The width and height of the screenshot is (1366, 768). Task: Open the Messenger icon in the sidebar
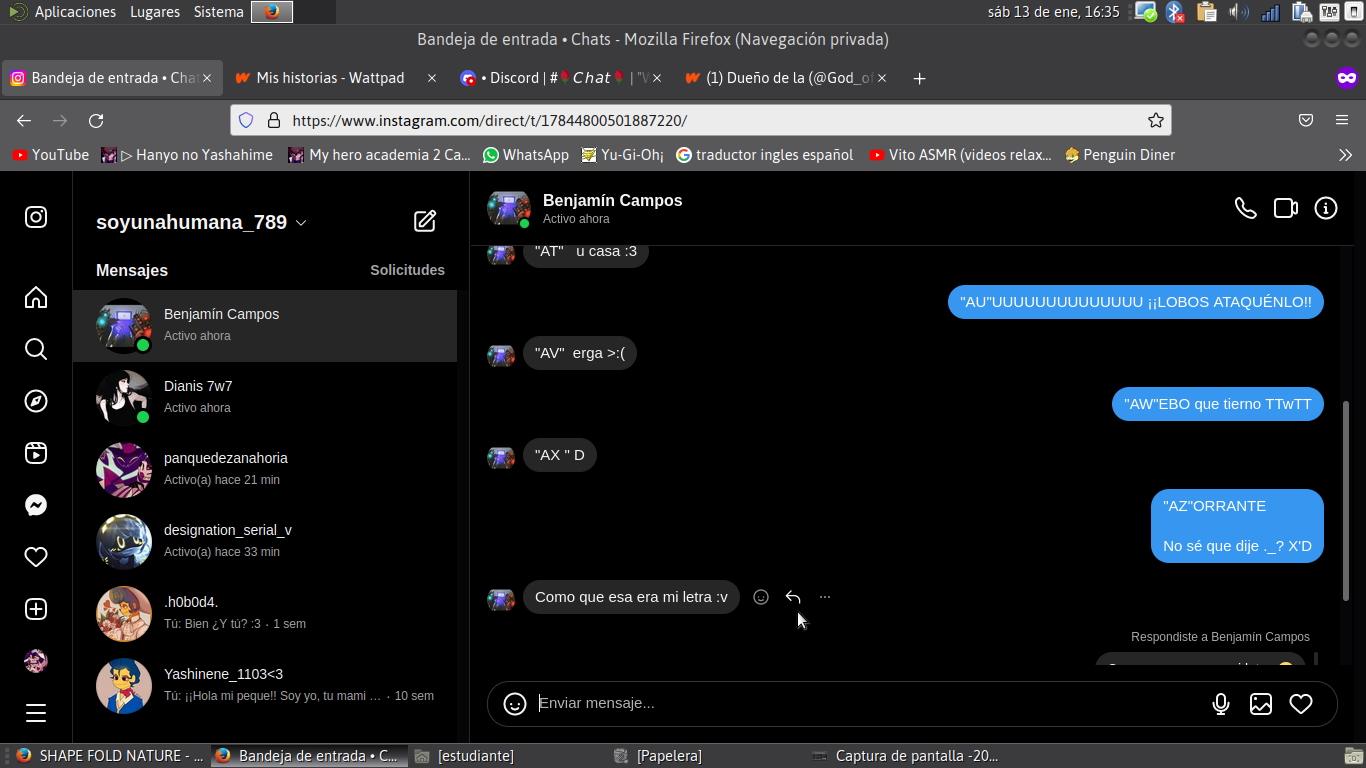click(36, 505)
